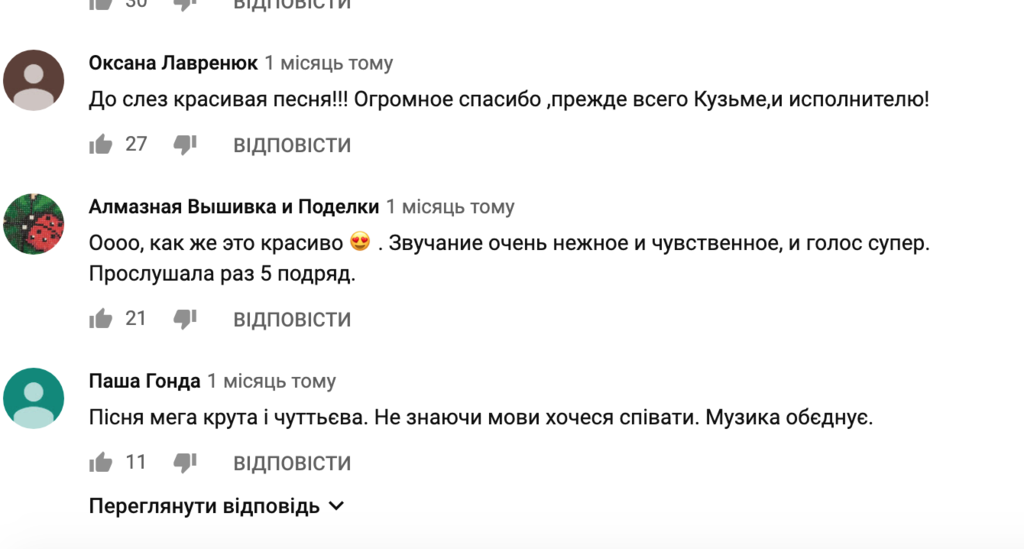This screenshot has width=1024, height=549.
Task: Dislike Алмазная Вышивка и Поделки's comment
Action: 185,319
